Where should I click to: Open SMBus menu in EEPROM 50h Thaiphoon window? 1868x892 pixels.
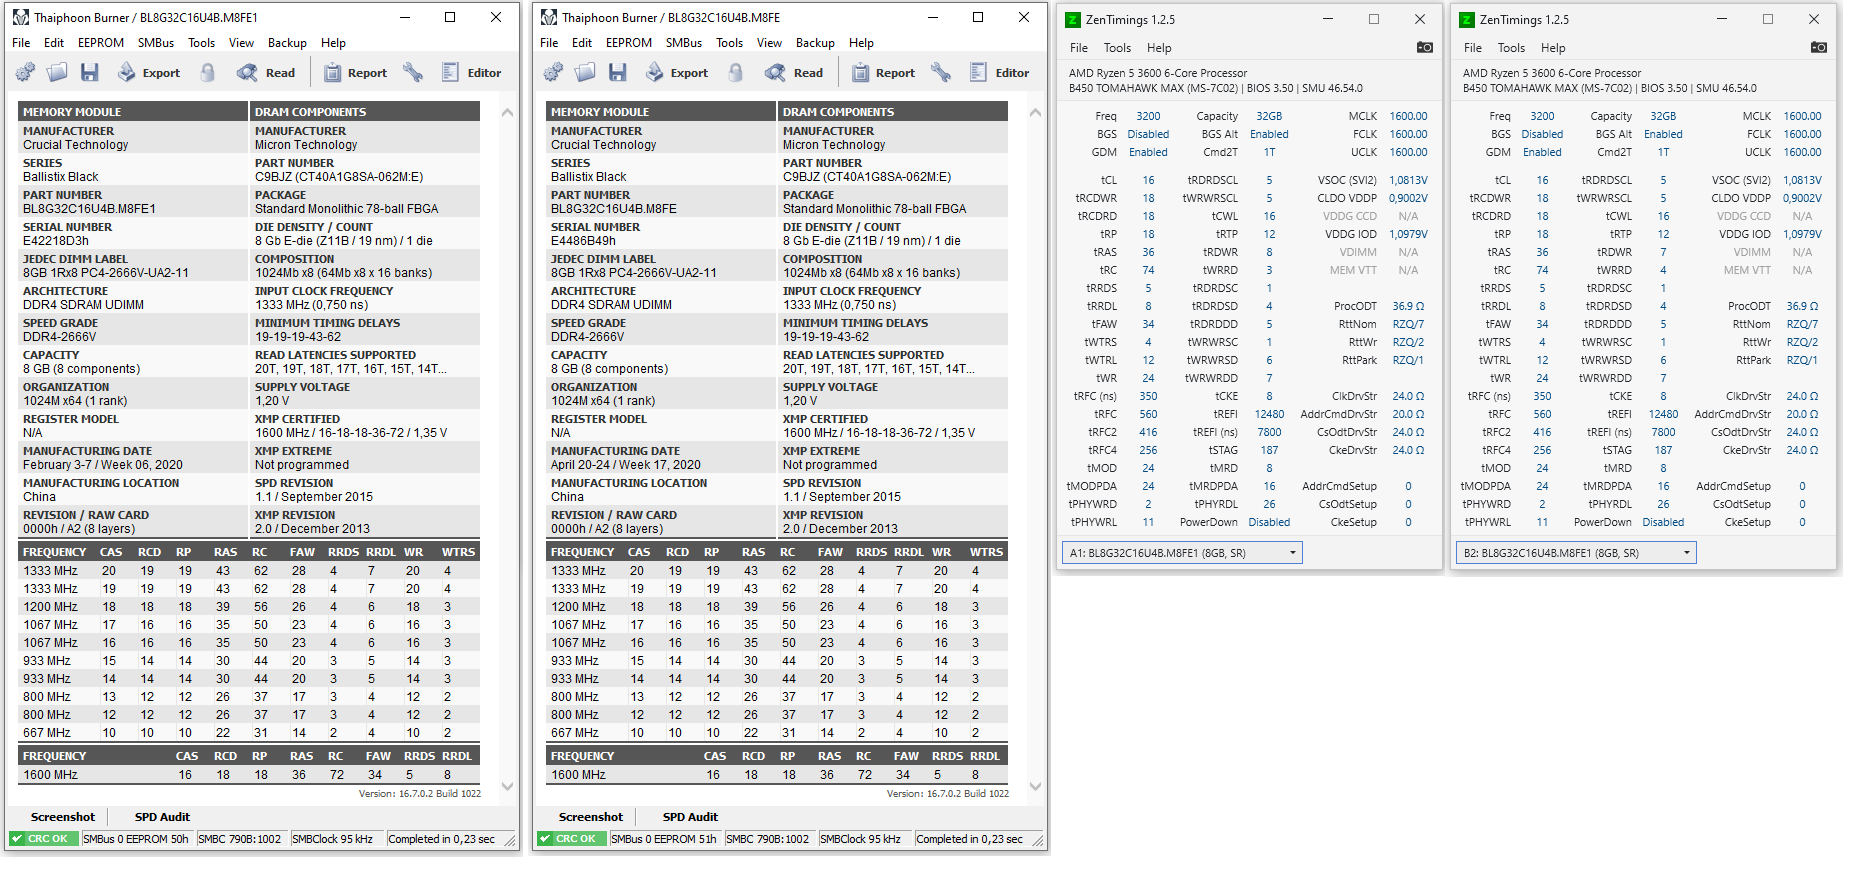click(156, 43)
